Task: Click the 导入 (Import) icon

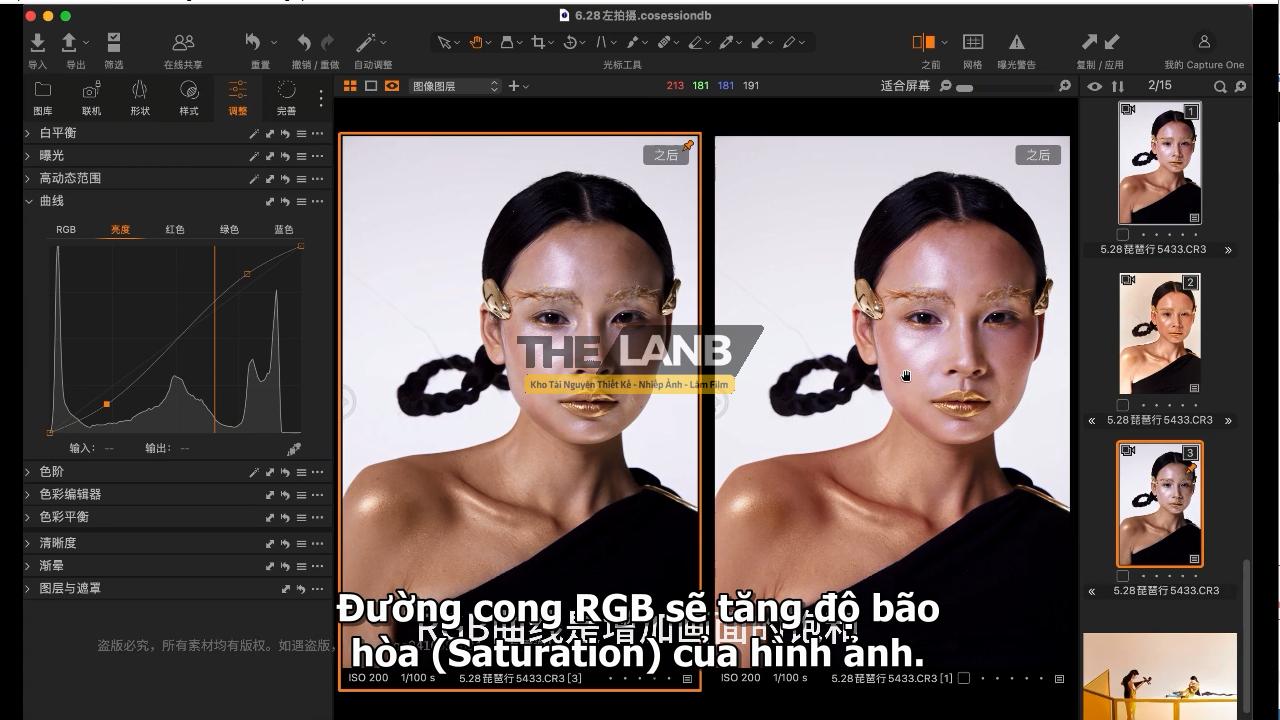Action: pyautogui.click(x=37, y=42)
